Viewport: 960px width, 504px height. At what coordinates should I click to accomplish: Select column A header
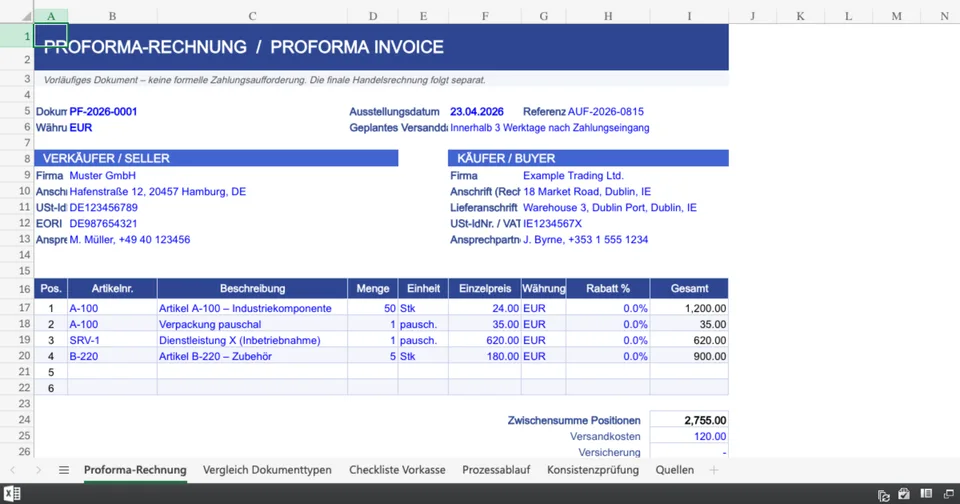coord(51,17)
